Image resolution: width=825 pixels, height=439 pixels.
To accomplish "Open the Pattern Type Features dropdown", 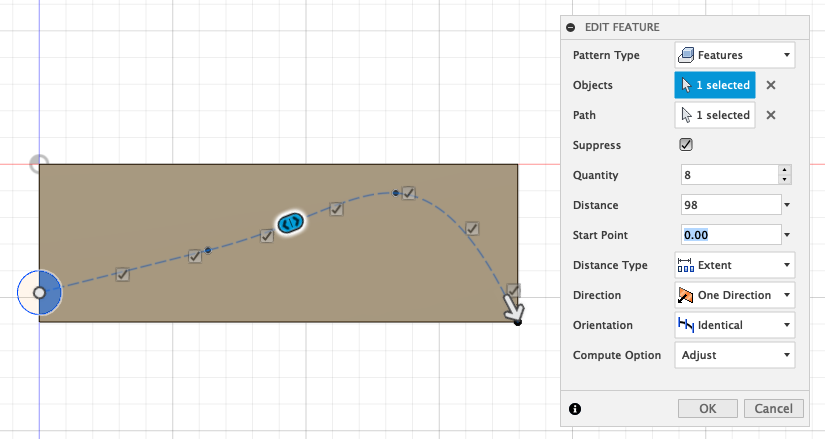I will [735, 55].
